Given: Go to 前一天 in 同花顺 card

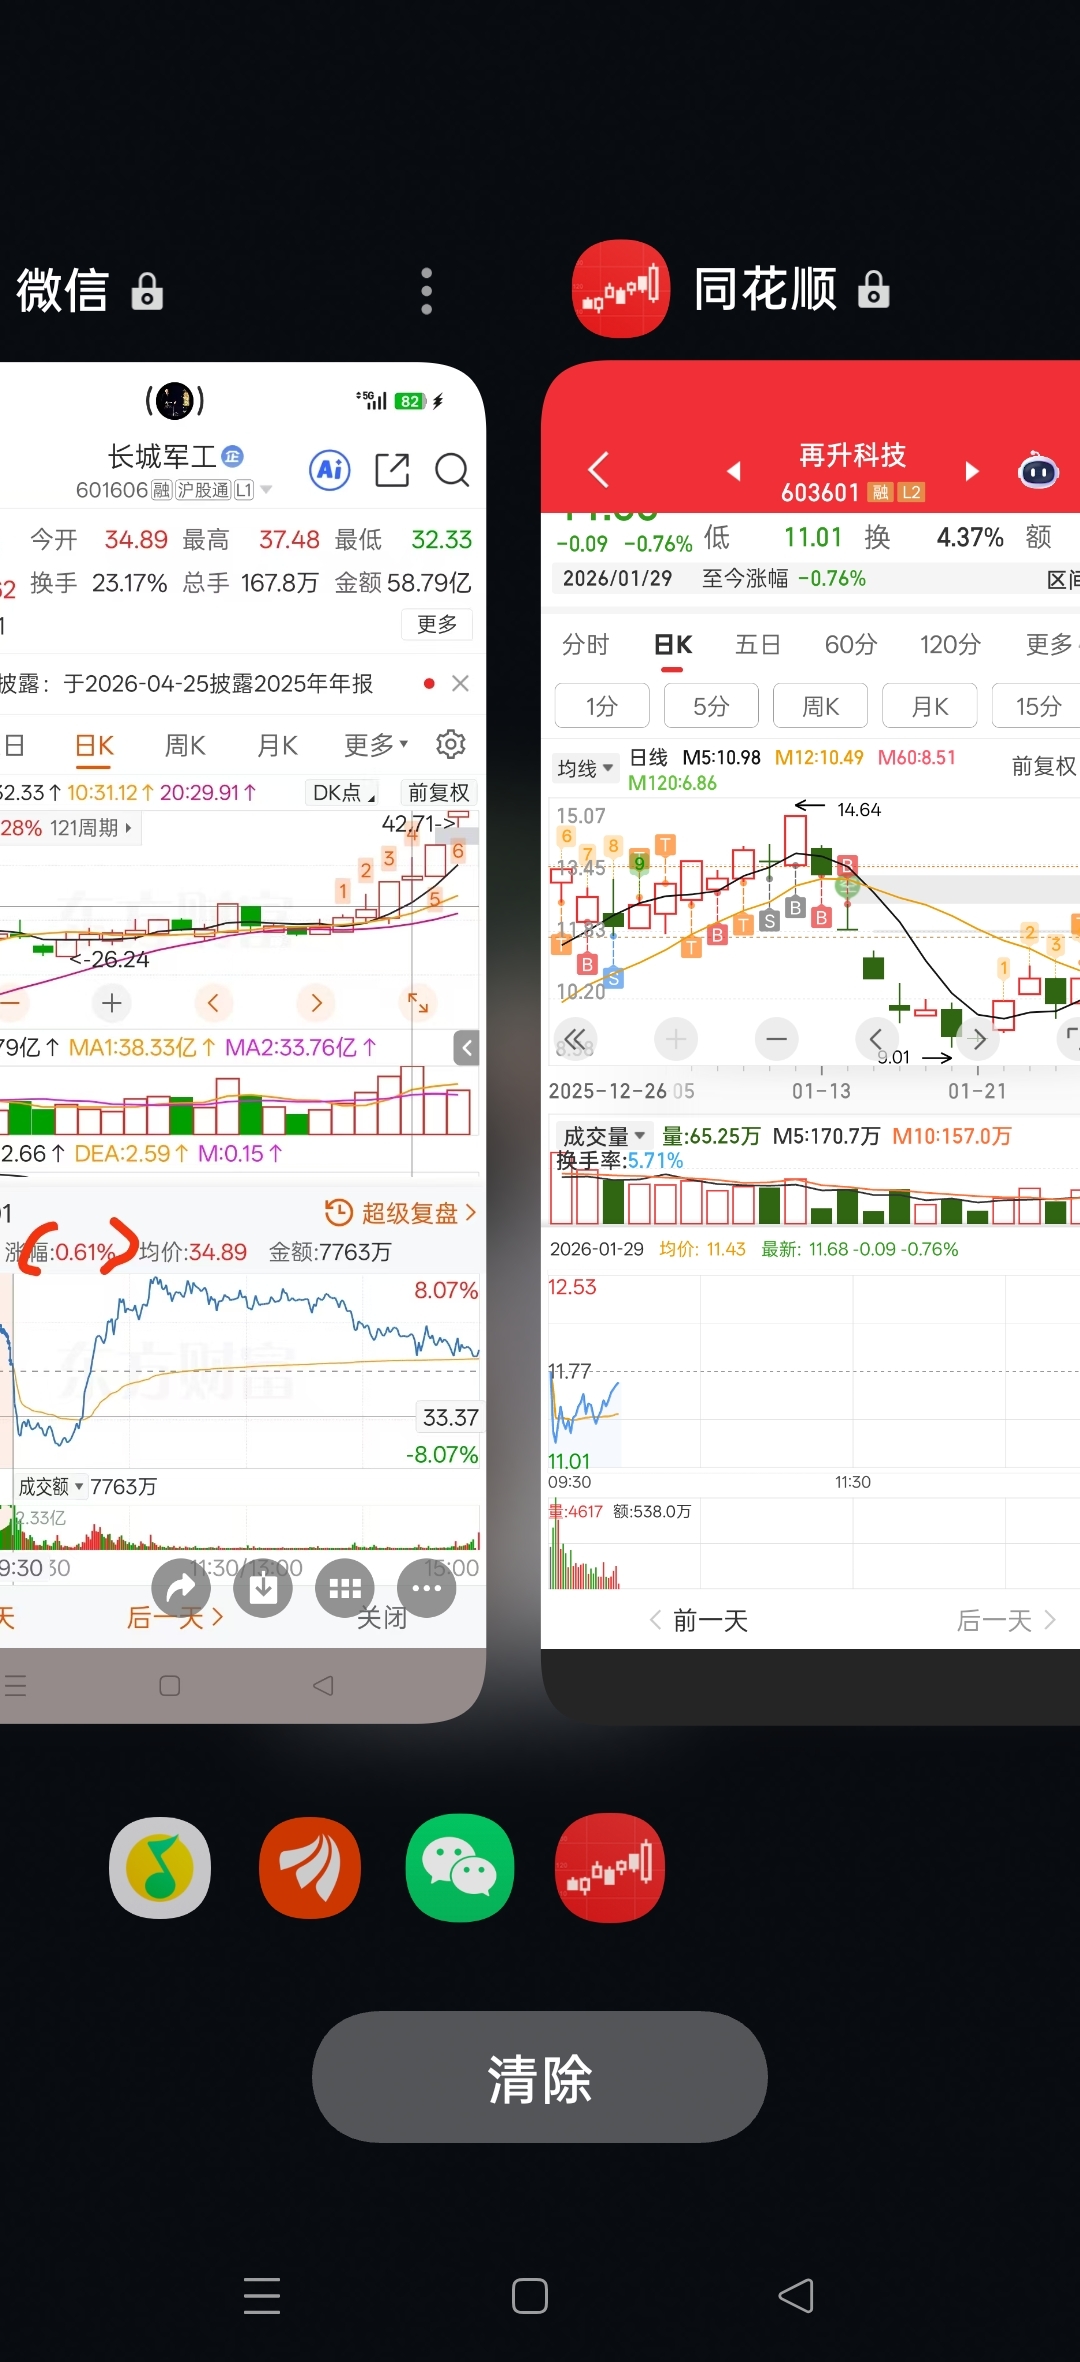Looking at the screenshot, I should click(698, 1620).
